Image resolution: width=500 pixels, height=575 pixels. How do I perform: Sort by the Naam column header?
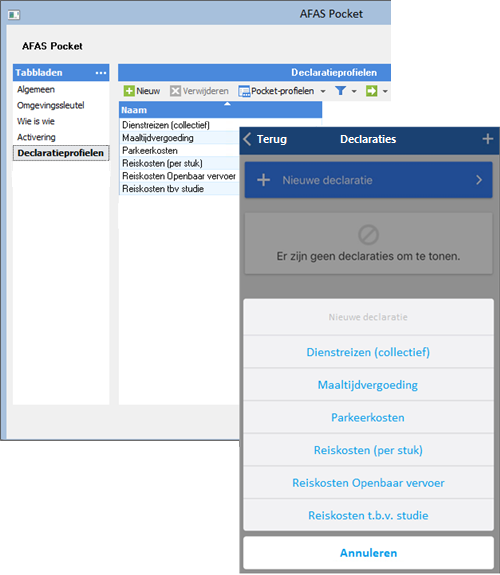[x=220, y=110]
